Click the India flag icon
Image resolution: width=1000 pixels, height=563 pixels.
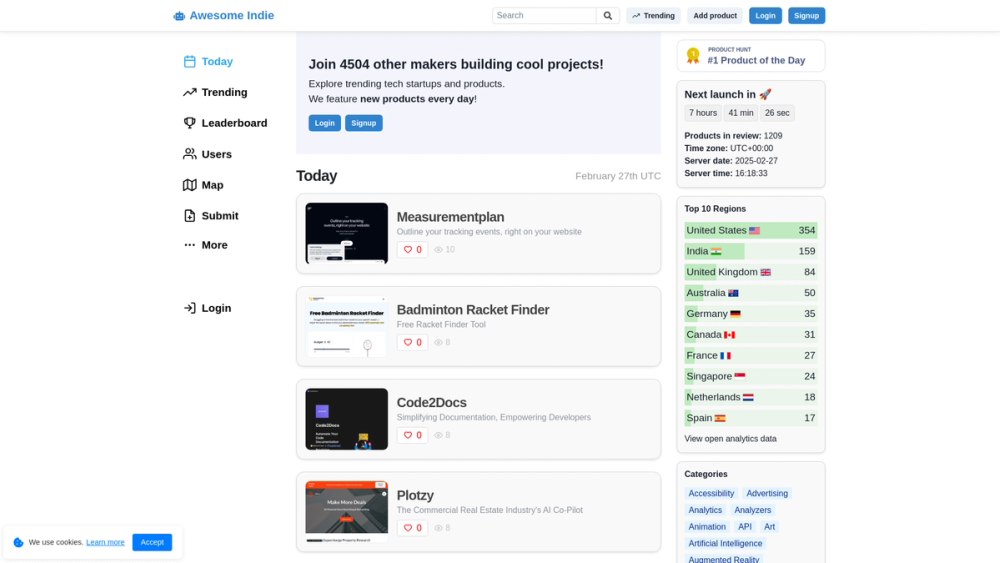tap(716, 251)
